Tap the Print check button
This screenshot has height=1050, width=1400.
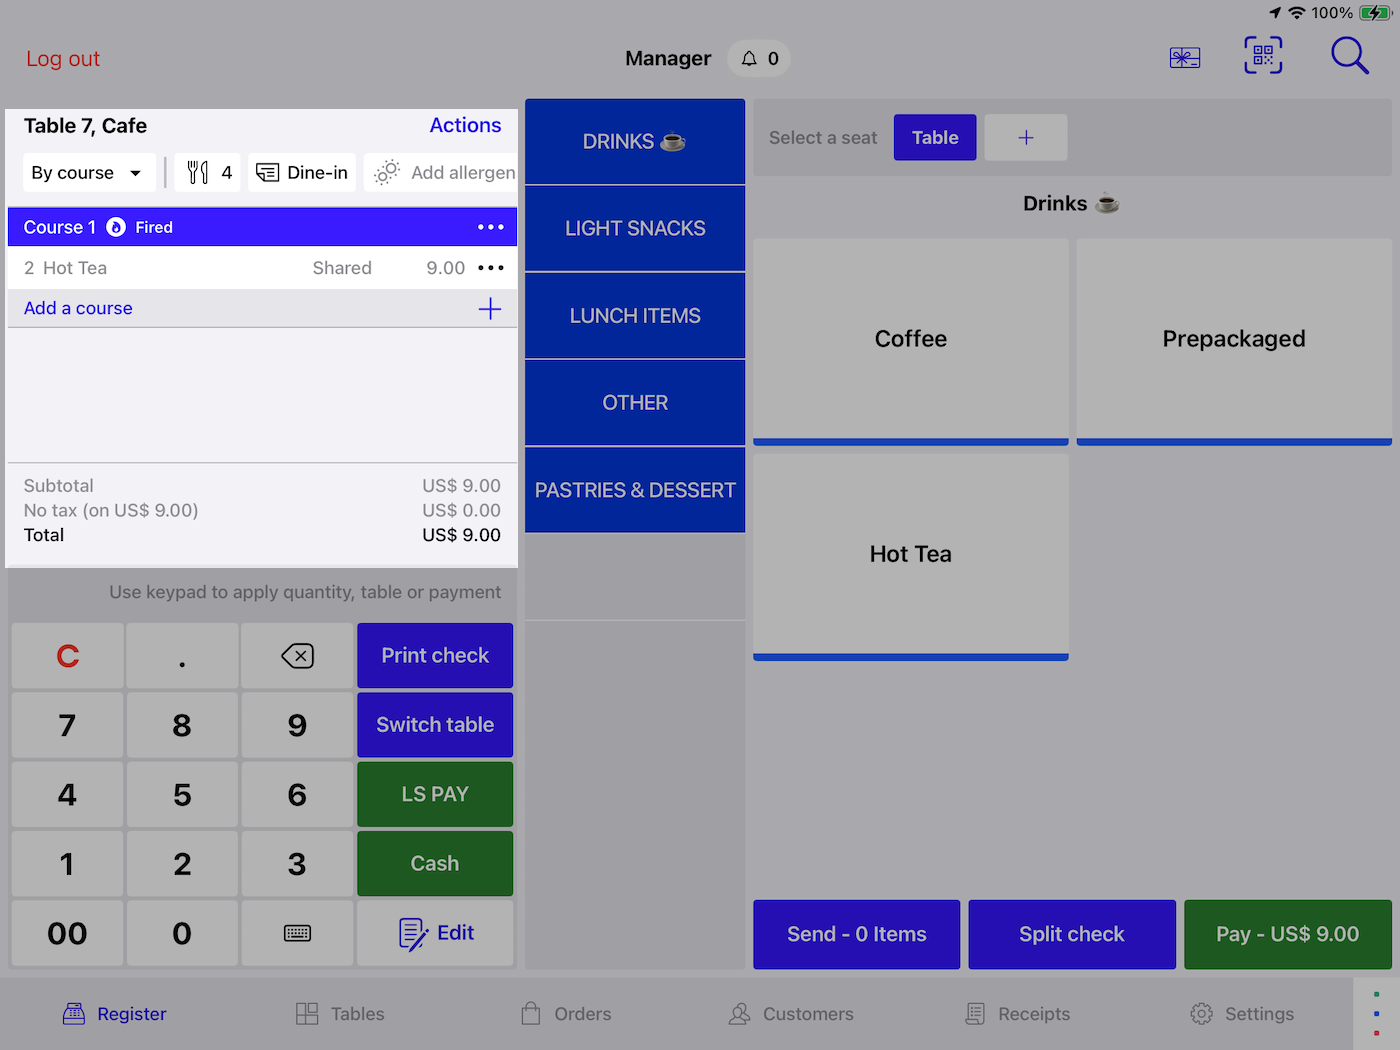point(434,655)
